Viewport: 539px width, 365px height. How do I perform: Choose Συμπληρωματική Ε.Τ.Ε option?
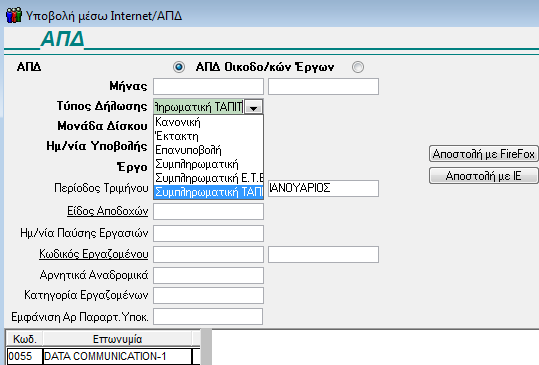click(208, 178)
